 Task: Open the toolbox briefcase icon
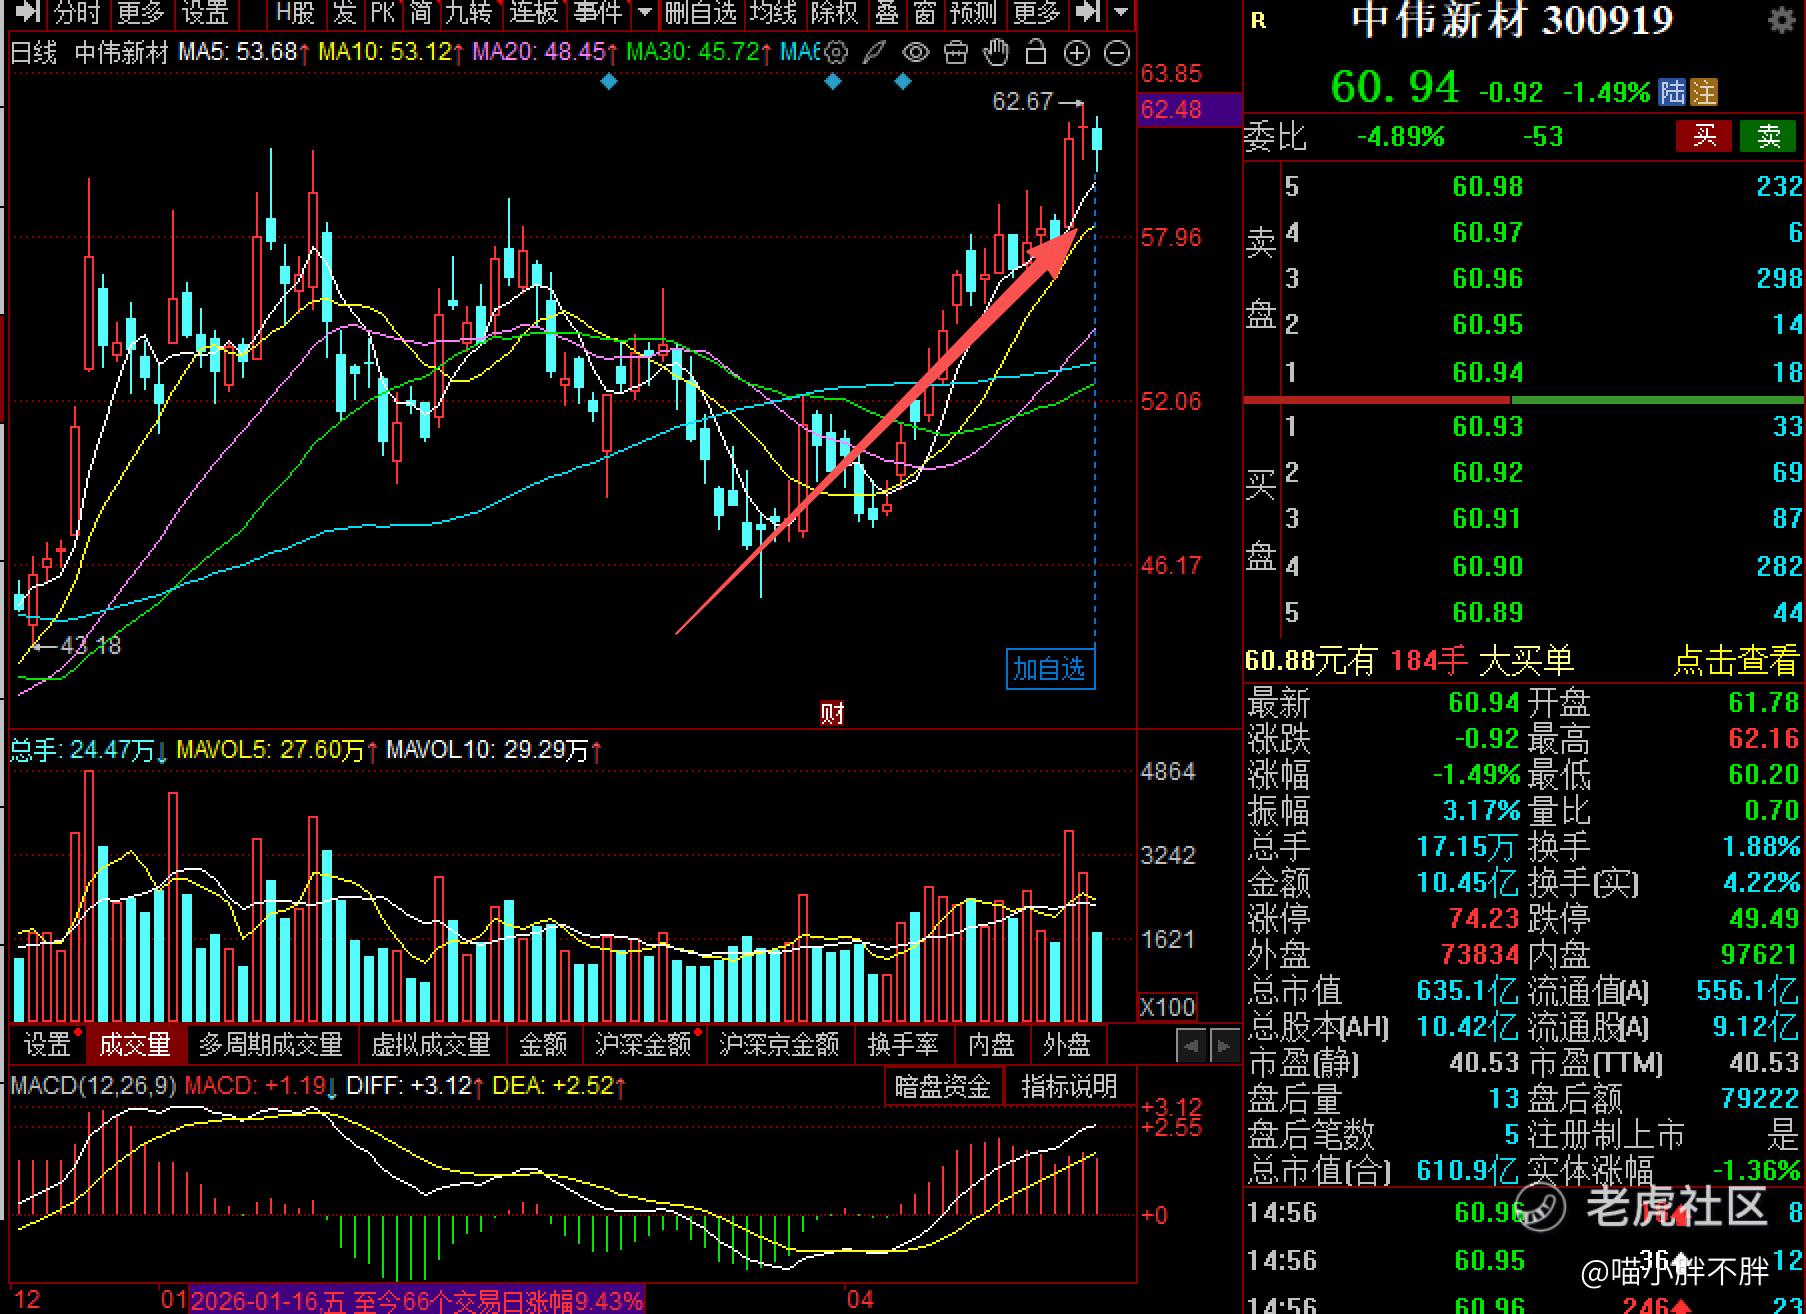pos(956,52)
